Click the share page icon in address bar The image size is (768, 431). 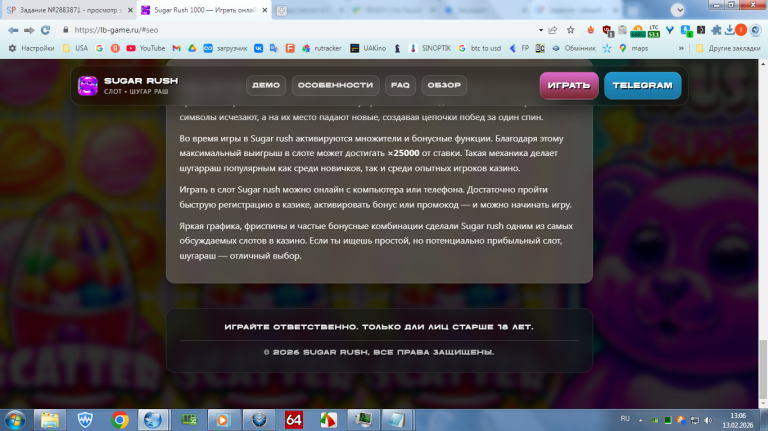pos(553,30)
